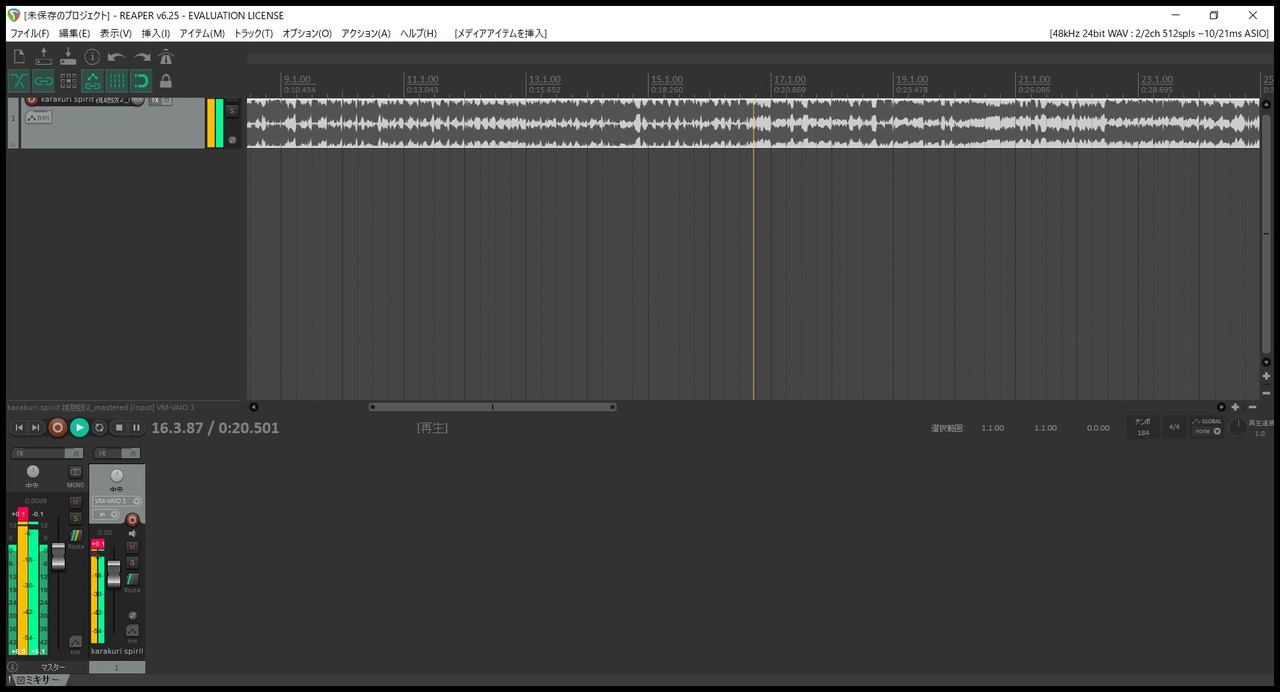The image size is (1280, 692).
Task: Click the transport record button
Action: 57,428
